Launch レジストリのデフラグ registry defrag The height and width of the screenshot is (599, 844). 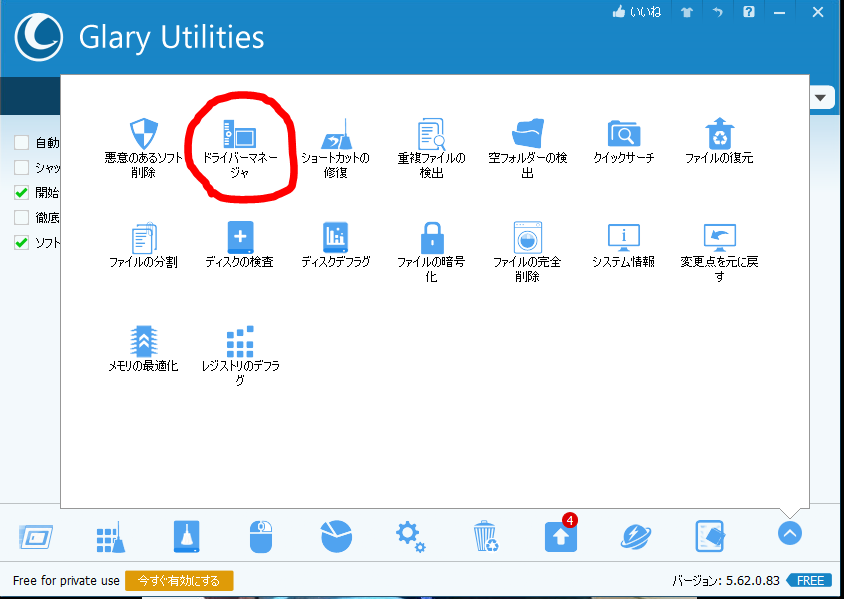[x=240, y=355]
